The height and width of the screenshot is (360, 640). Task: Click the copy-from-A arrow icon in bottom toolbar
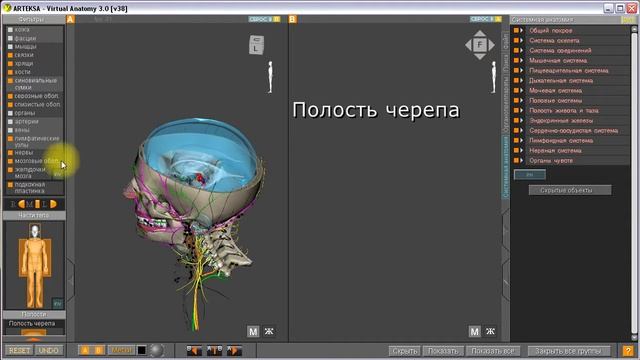point(234,351)
